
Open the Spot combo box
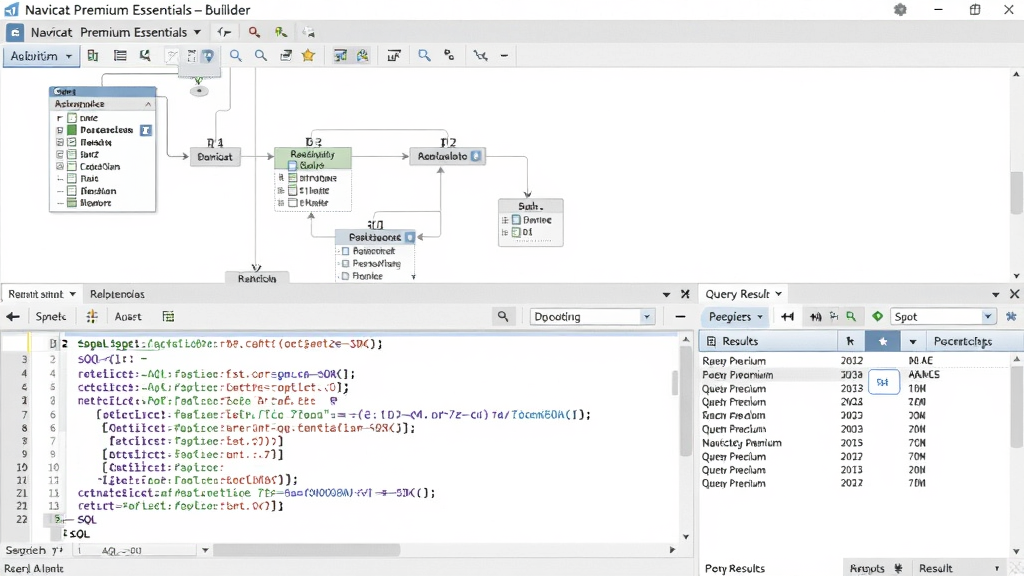point(943,316)
